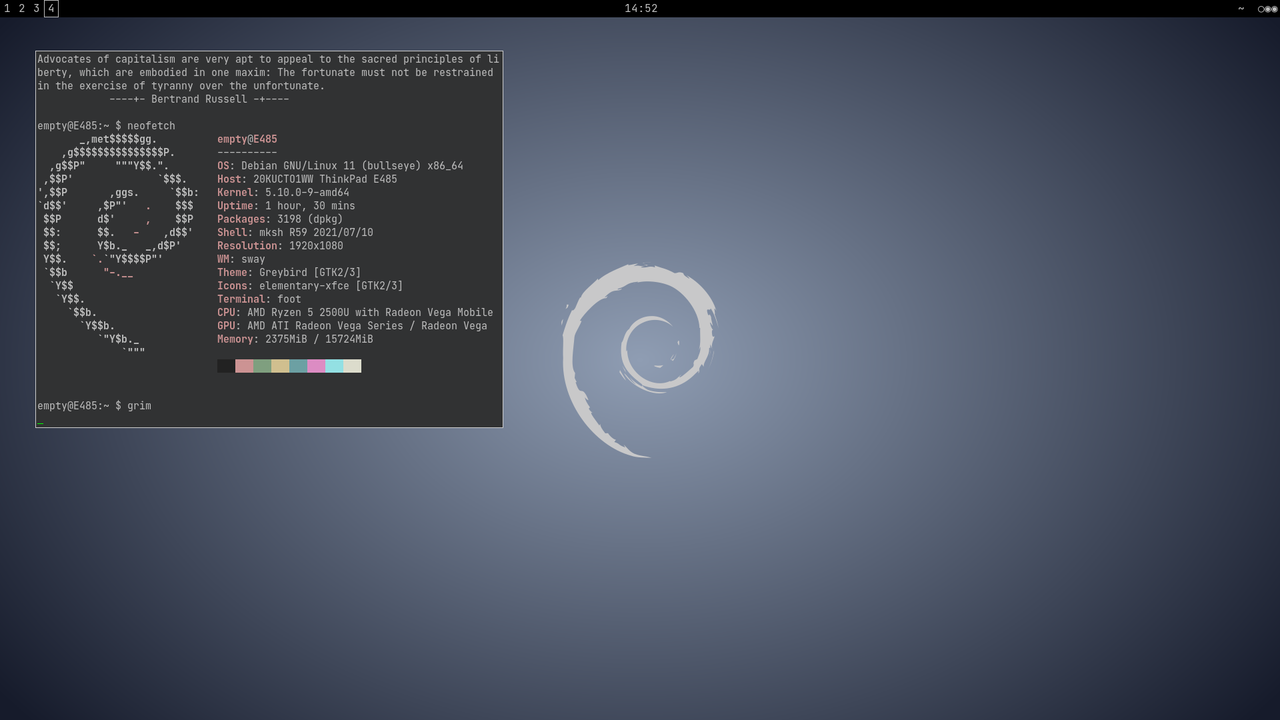Image resolution: width=1280 pixels, height=720 pixels.
Task: Click the 'Kernel: 5.10.0-9-amd64' line
Action: 283,193
